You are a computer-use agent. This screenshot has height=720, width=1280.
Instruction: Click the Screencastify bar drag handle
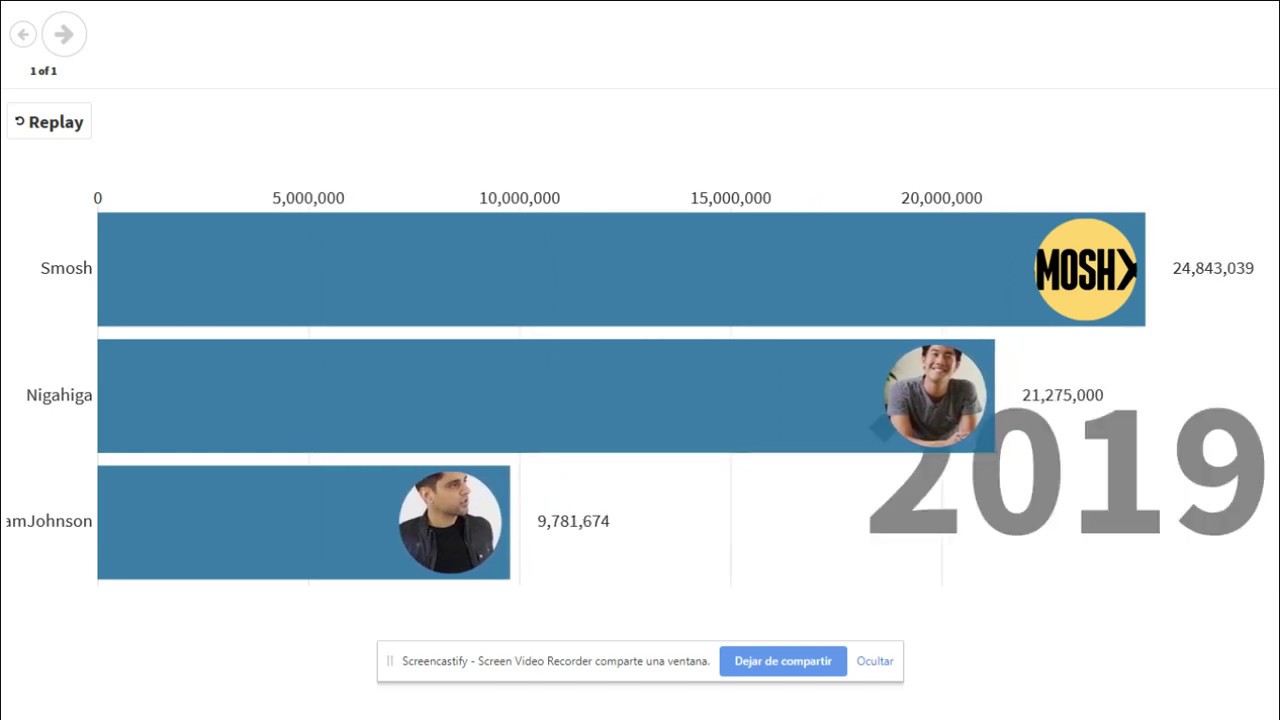390,661
